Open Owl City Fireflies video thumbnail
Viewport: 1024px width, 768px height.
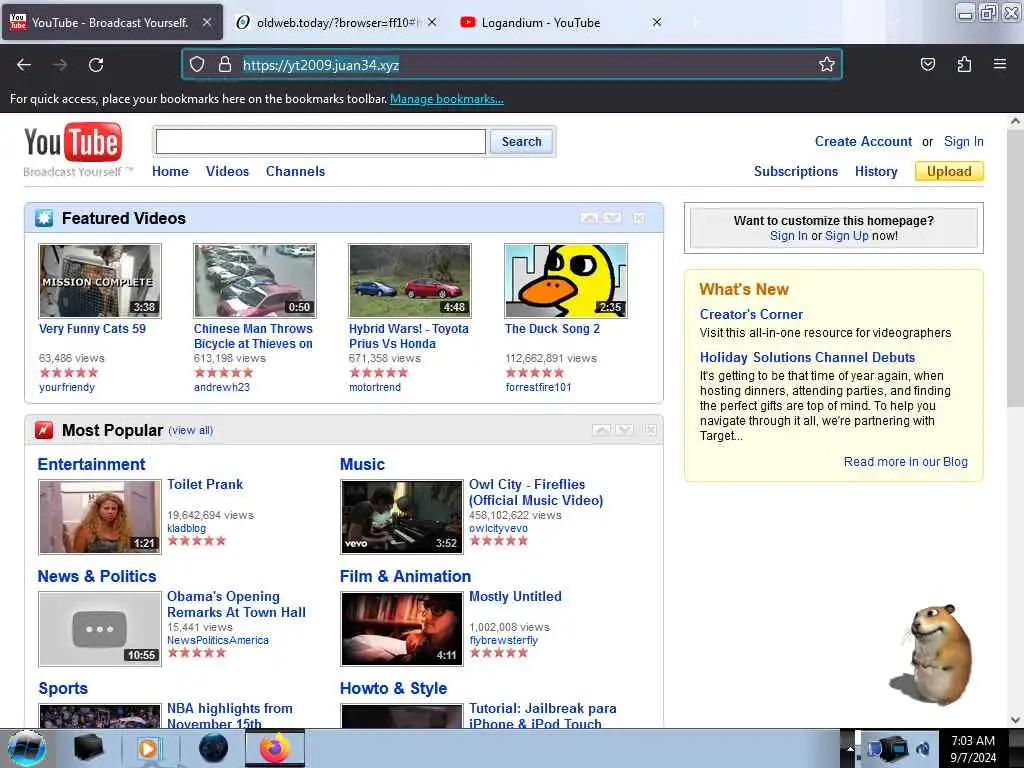pos(402,517)
